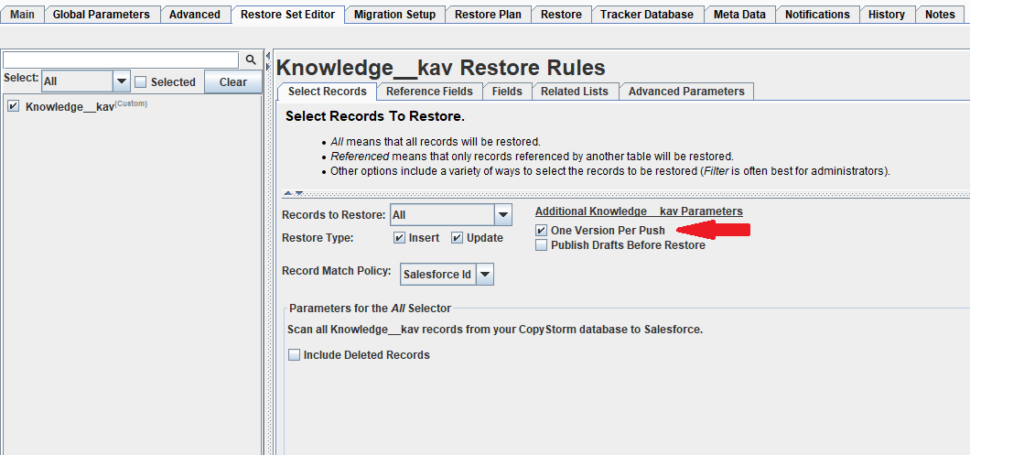Image resolution: width=1024 pixels, height=455 pixels.
Task: Go to the Advanced tab
Action: click(195, 14)
